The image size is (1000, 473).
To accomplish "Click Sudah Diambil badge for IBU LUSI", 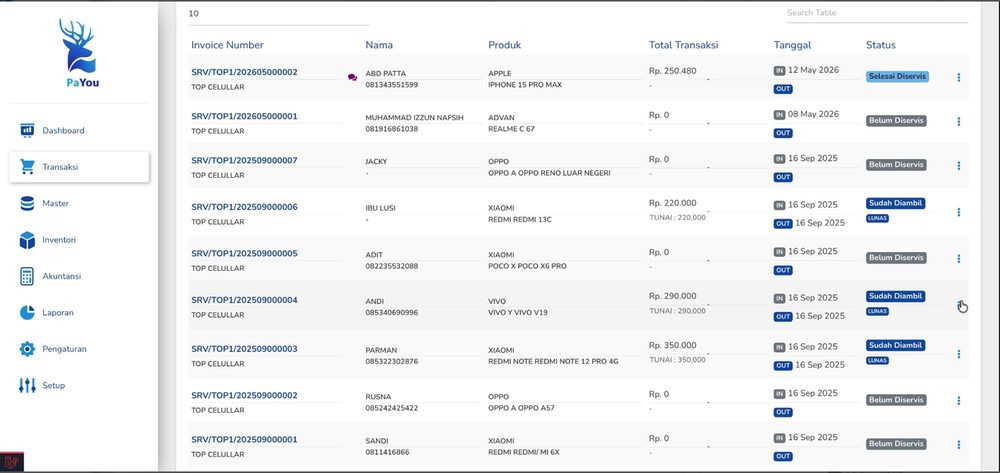I will [895, 203].
